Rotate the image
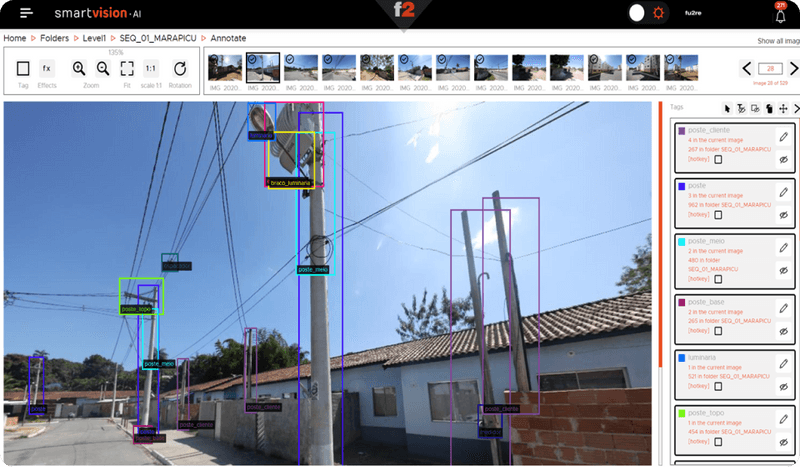The height and width of the screenshot is (467, 800). pyautogui.click(x=180, y=69)
